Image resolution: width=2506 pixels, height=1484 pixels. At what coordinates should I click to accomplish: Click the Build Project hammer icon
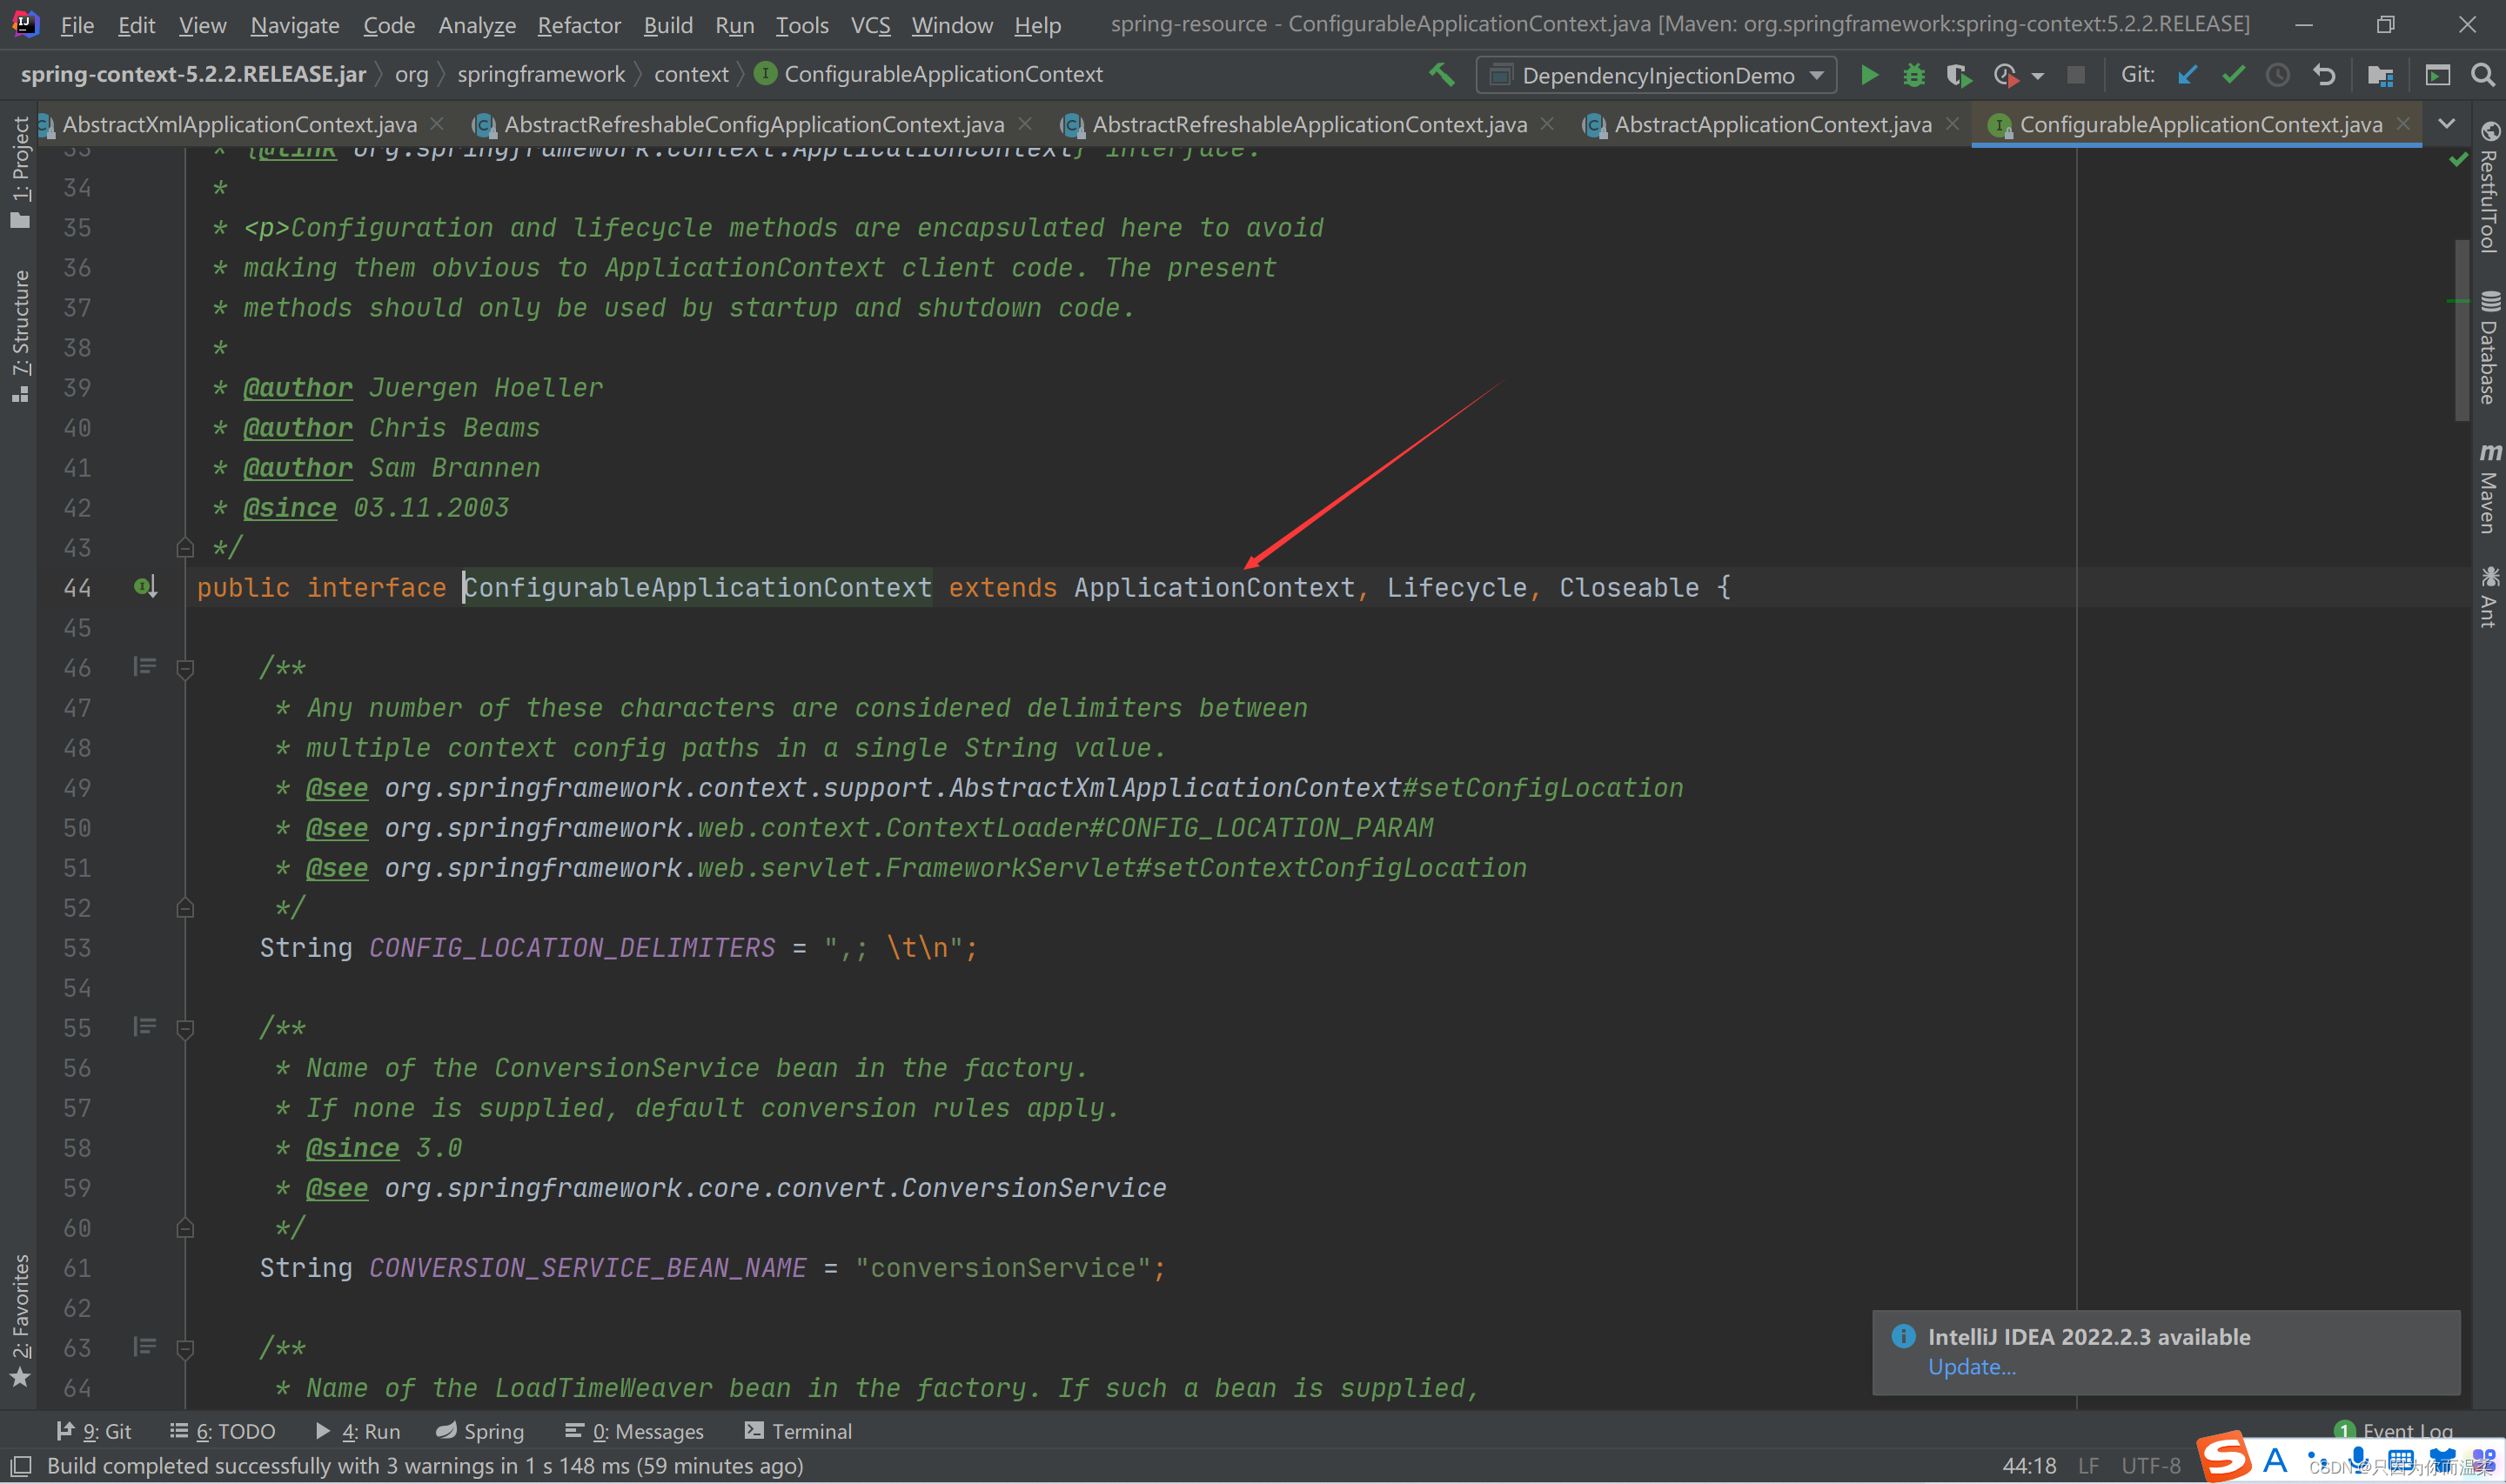click(x=1441, y=75)
